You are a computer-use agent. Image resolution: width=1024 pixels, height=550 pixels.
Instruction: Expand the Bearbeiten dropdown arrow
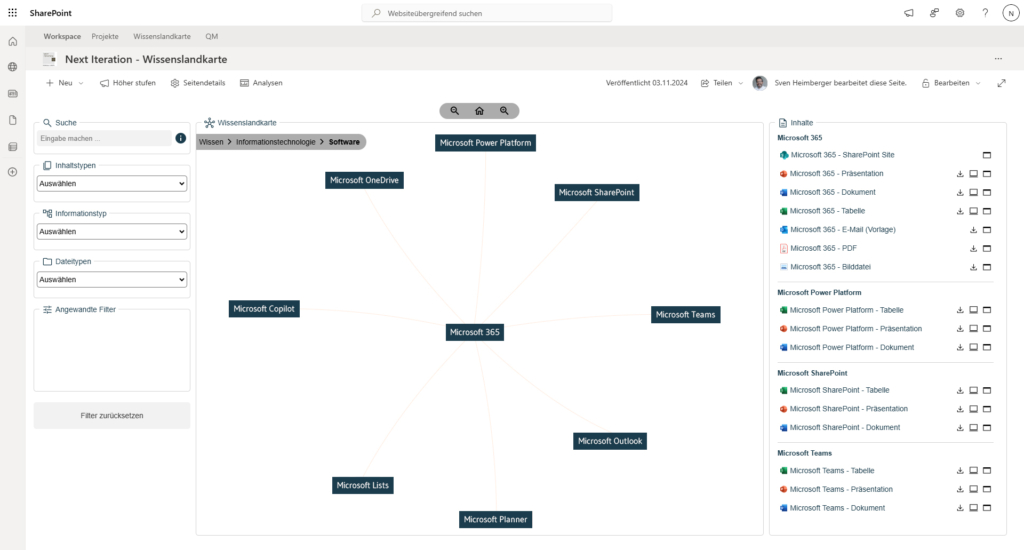tap(978, 83)
